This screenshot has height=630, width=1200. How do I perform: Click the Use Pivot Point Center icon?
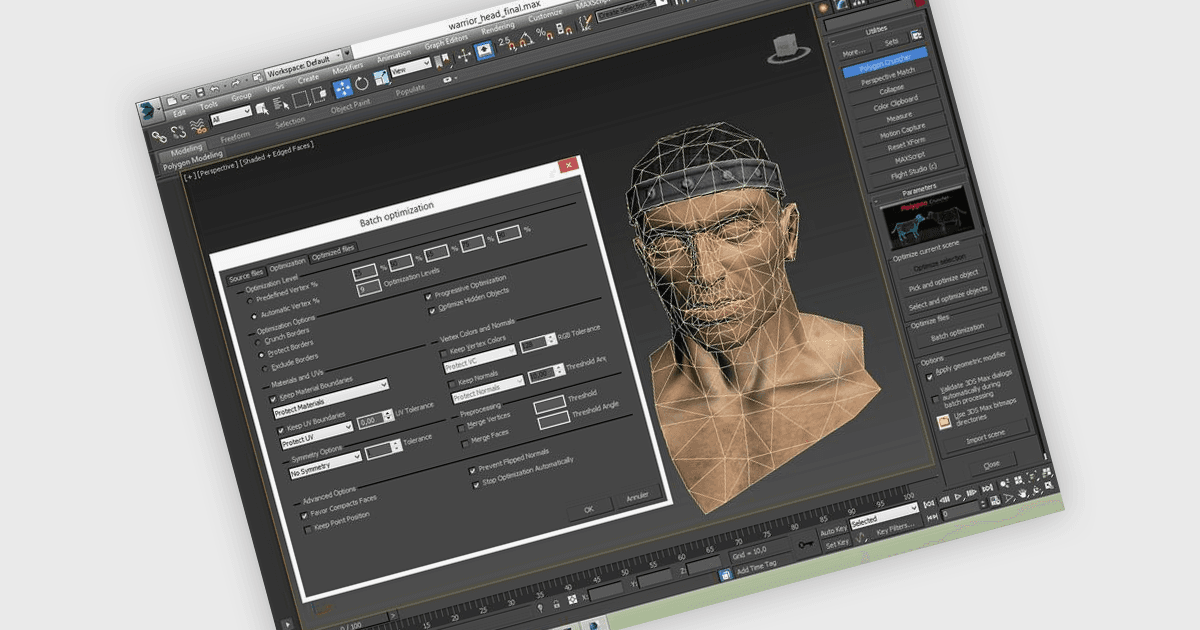[442, 60]
